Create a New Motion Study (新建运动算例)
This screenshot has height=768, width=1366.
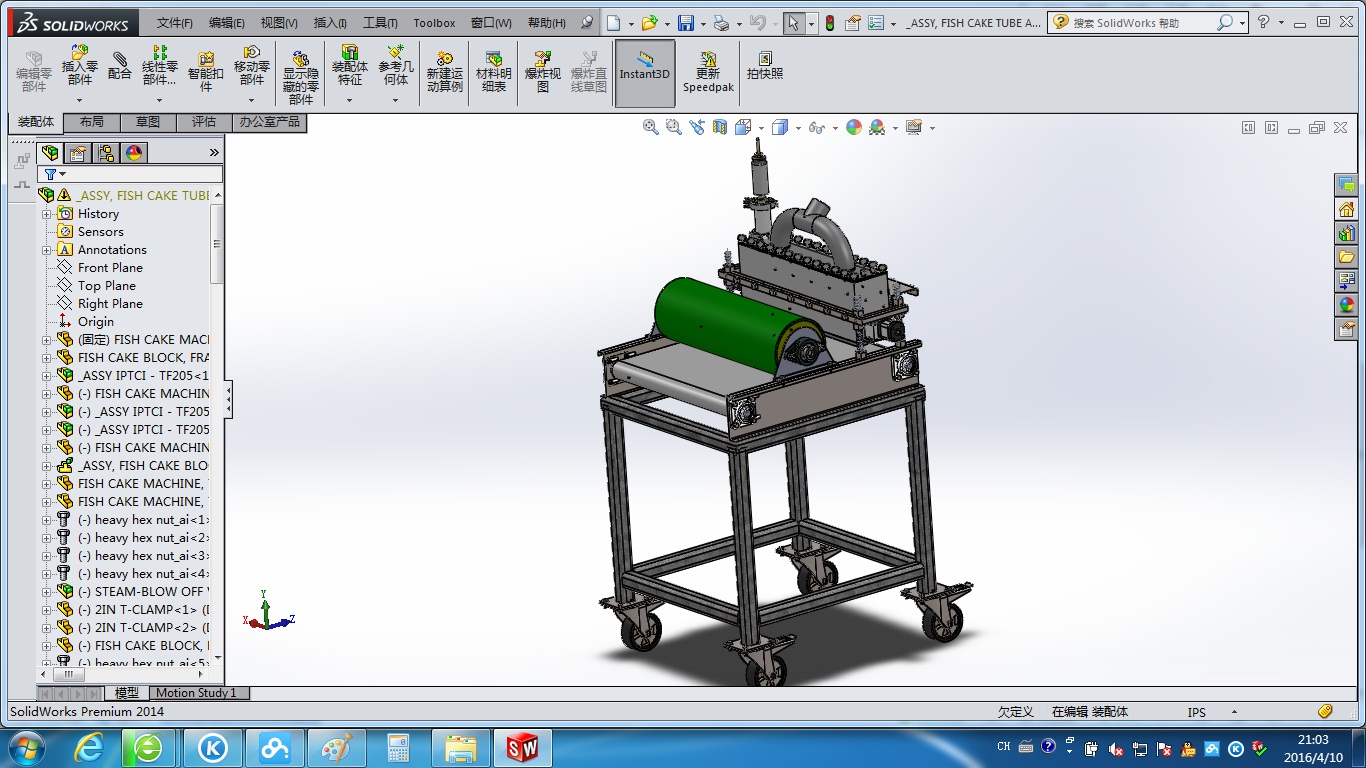coord(444,70)
